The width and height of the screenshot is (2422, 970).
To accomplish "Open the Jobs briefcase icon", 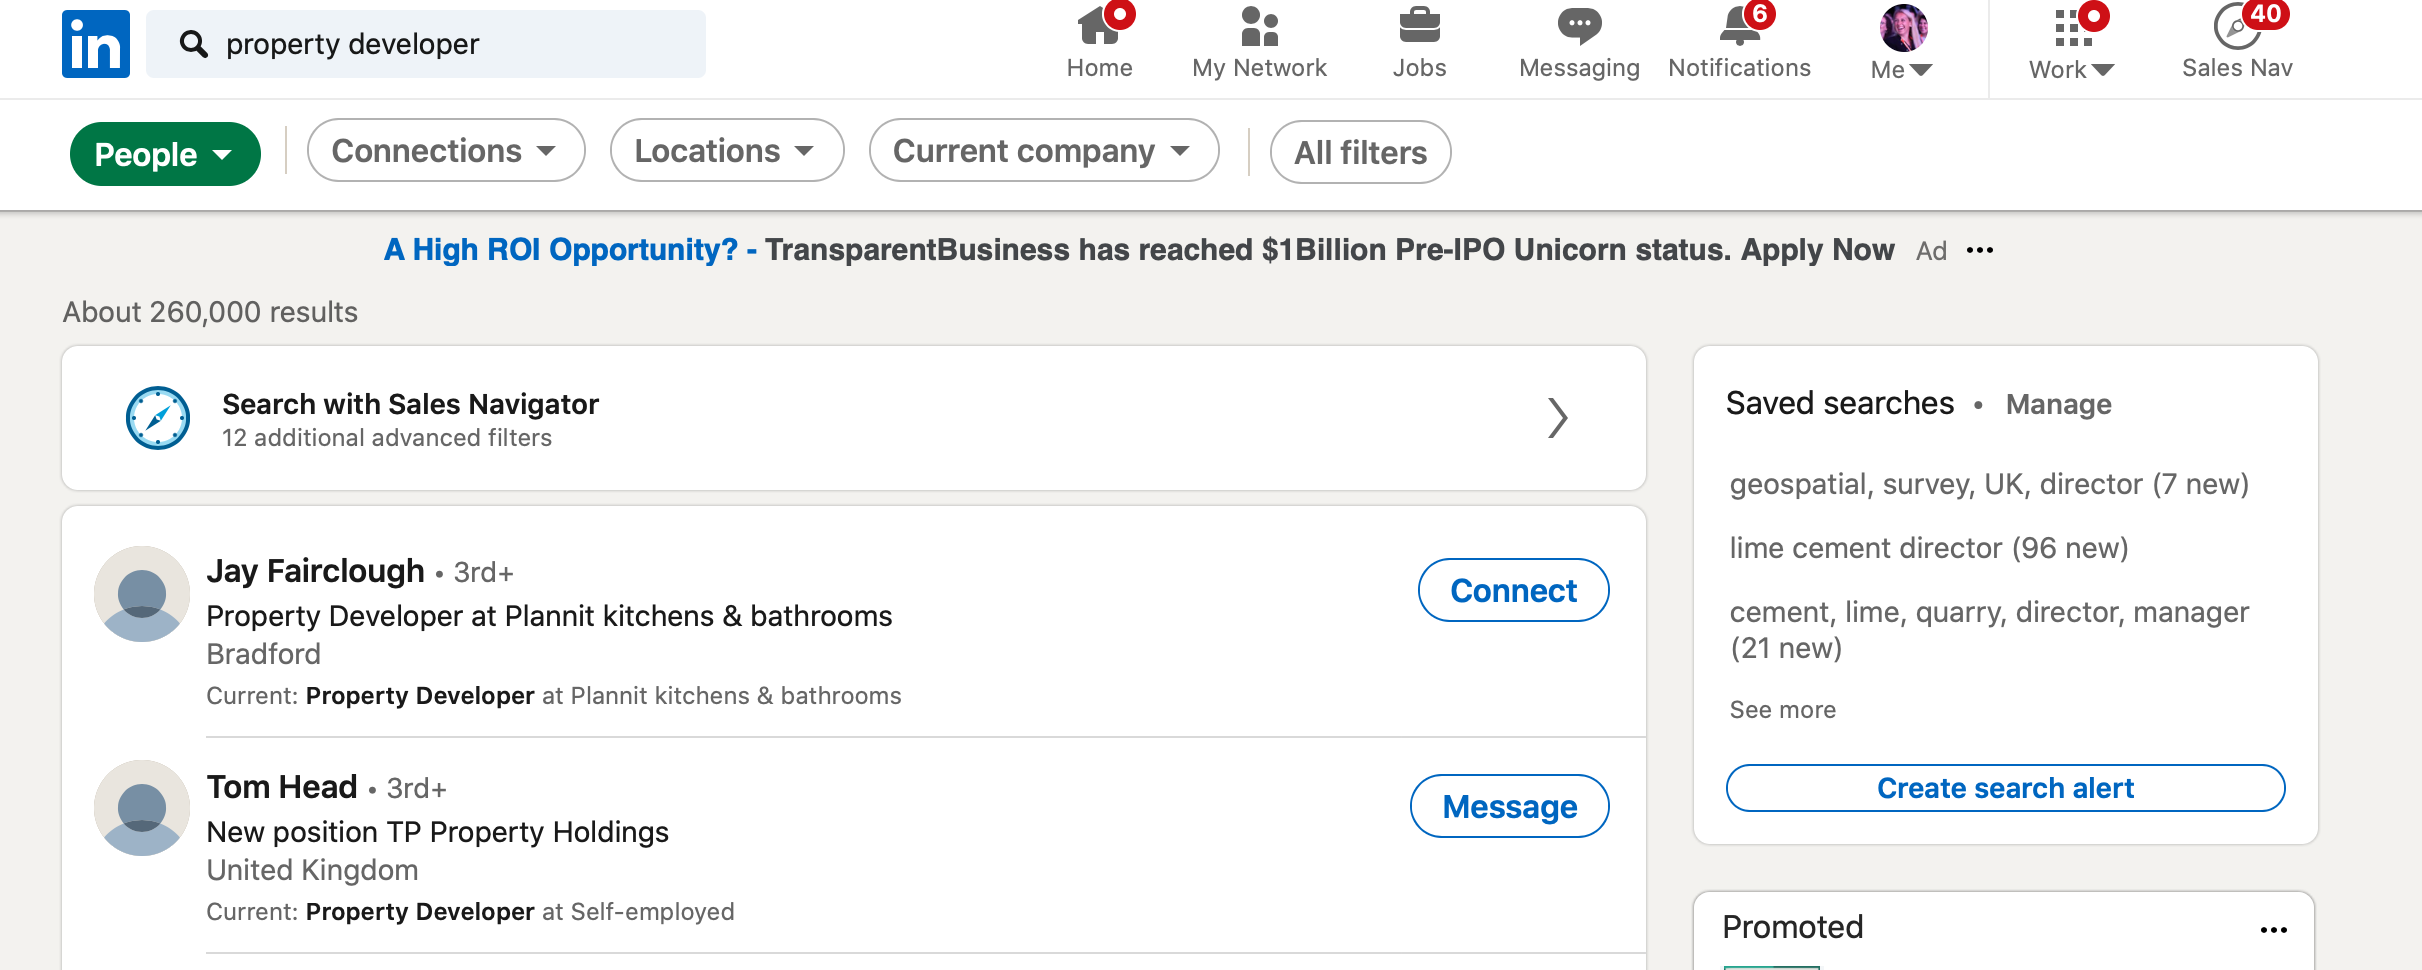I will point(1419,27).
